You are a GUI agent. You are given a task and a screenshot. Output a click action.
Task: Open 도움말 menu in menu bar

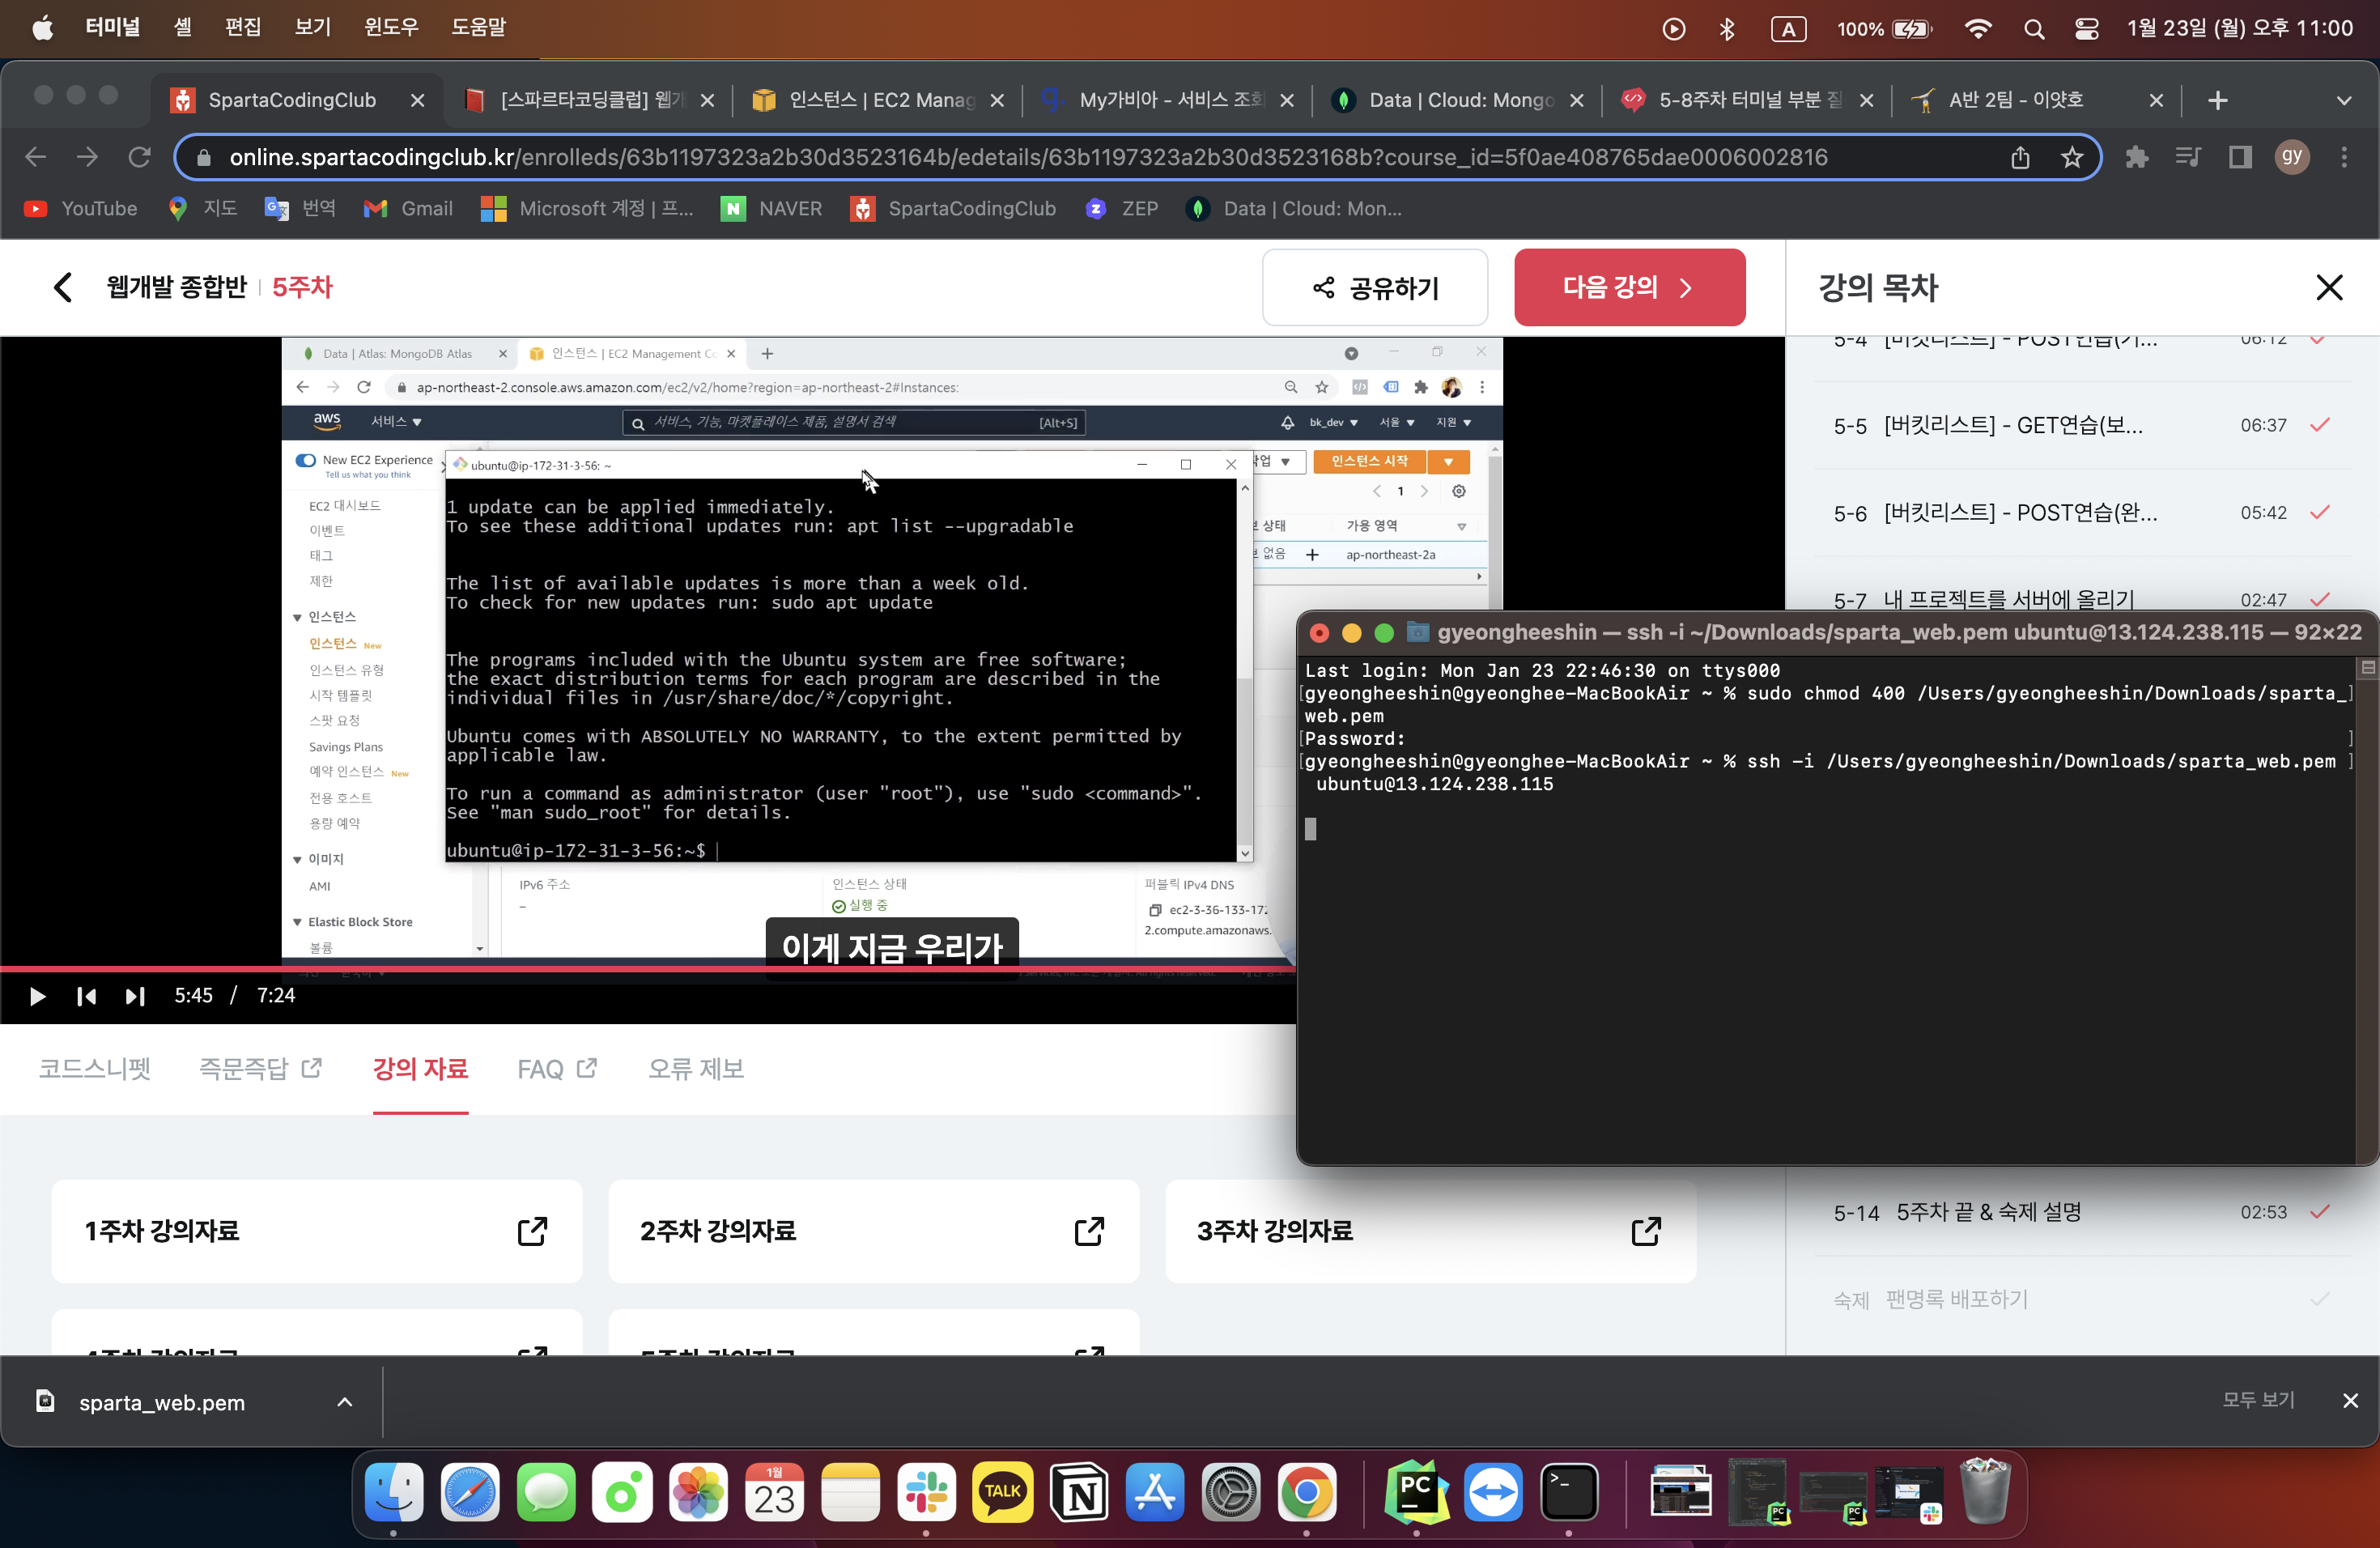coord(478,28)
